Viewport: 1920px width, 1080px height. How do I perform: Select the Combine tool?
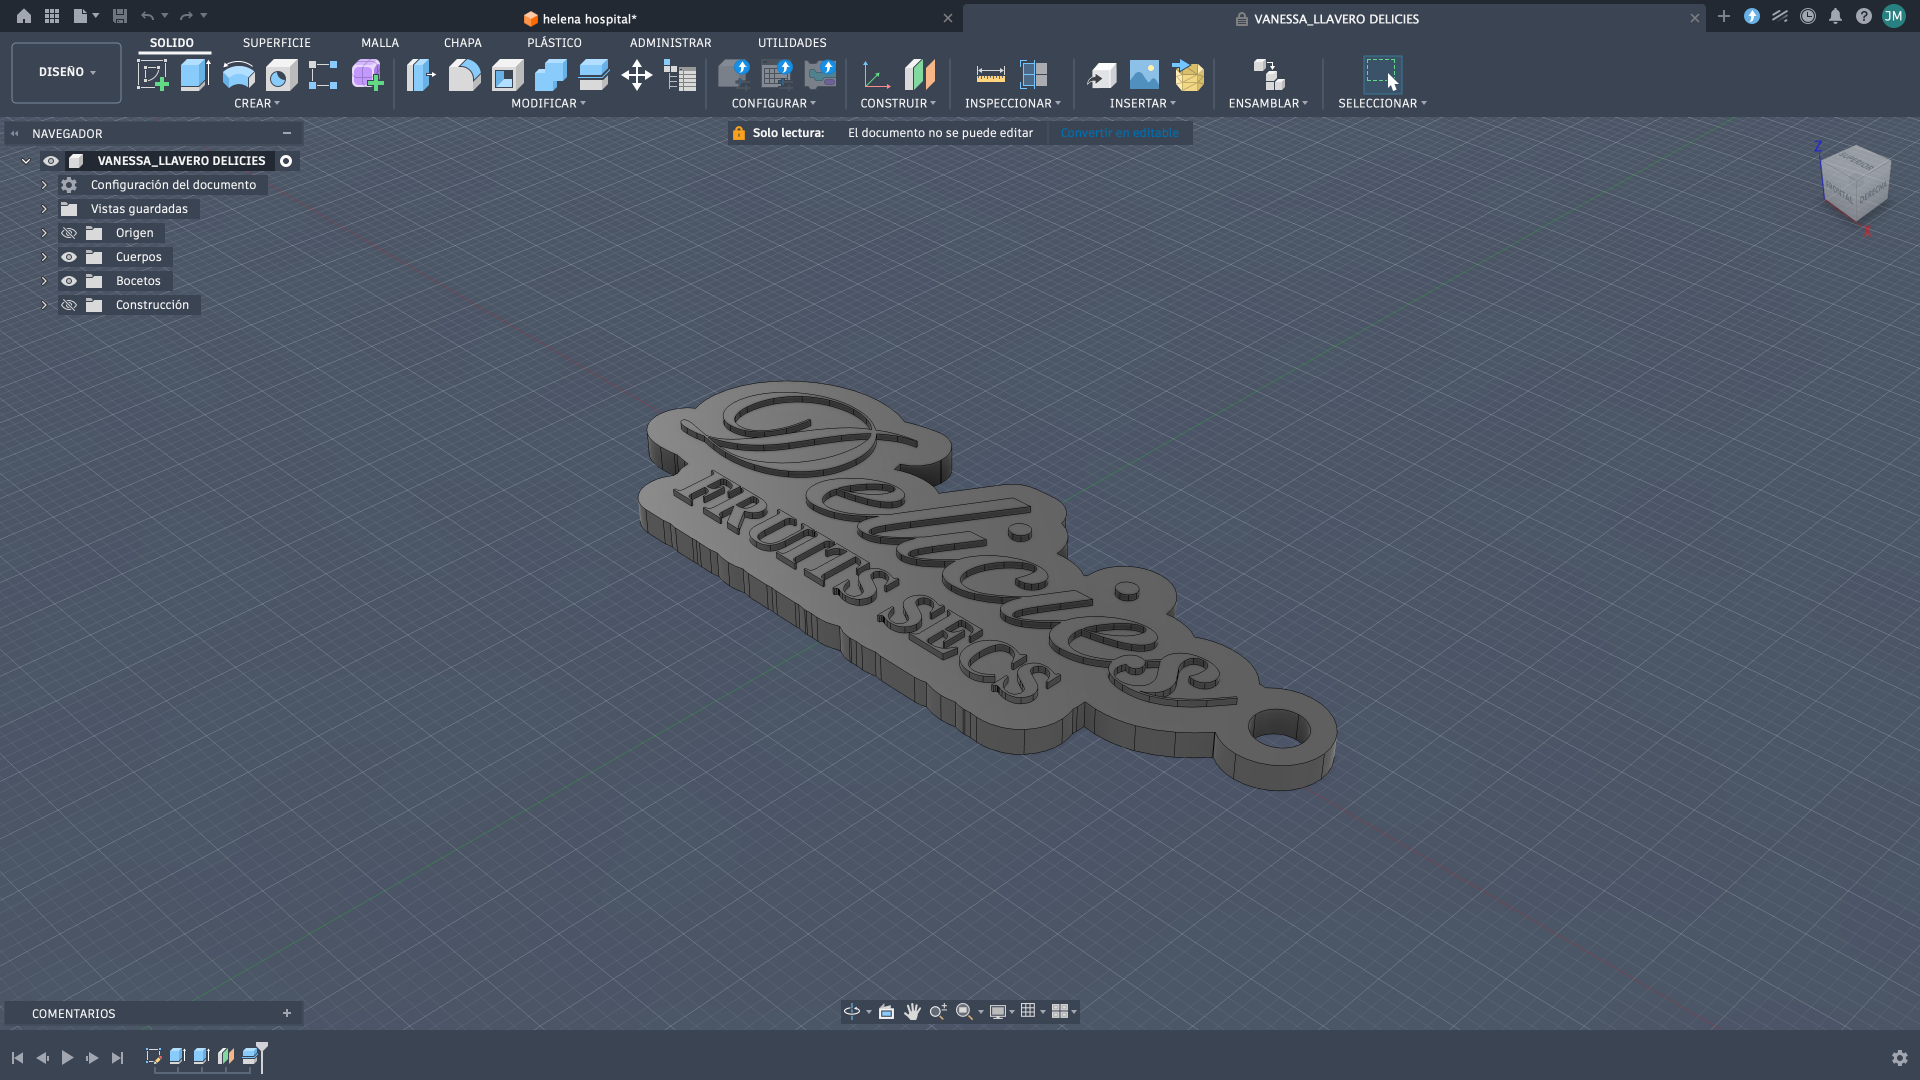(x=550, y=75)
